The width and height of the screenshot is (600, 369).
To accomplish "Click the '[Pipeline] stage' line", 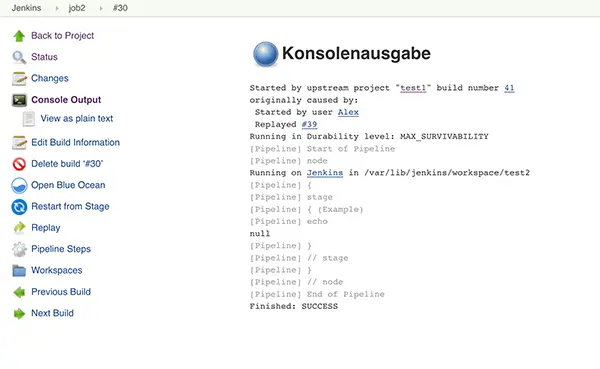I will [x=291, y=198].
